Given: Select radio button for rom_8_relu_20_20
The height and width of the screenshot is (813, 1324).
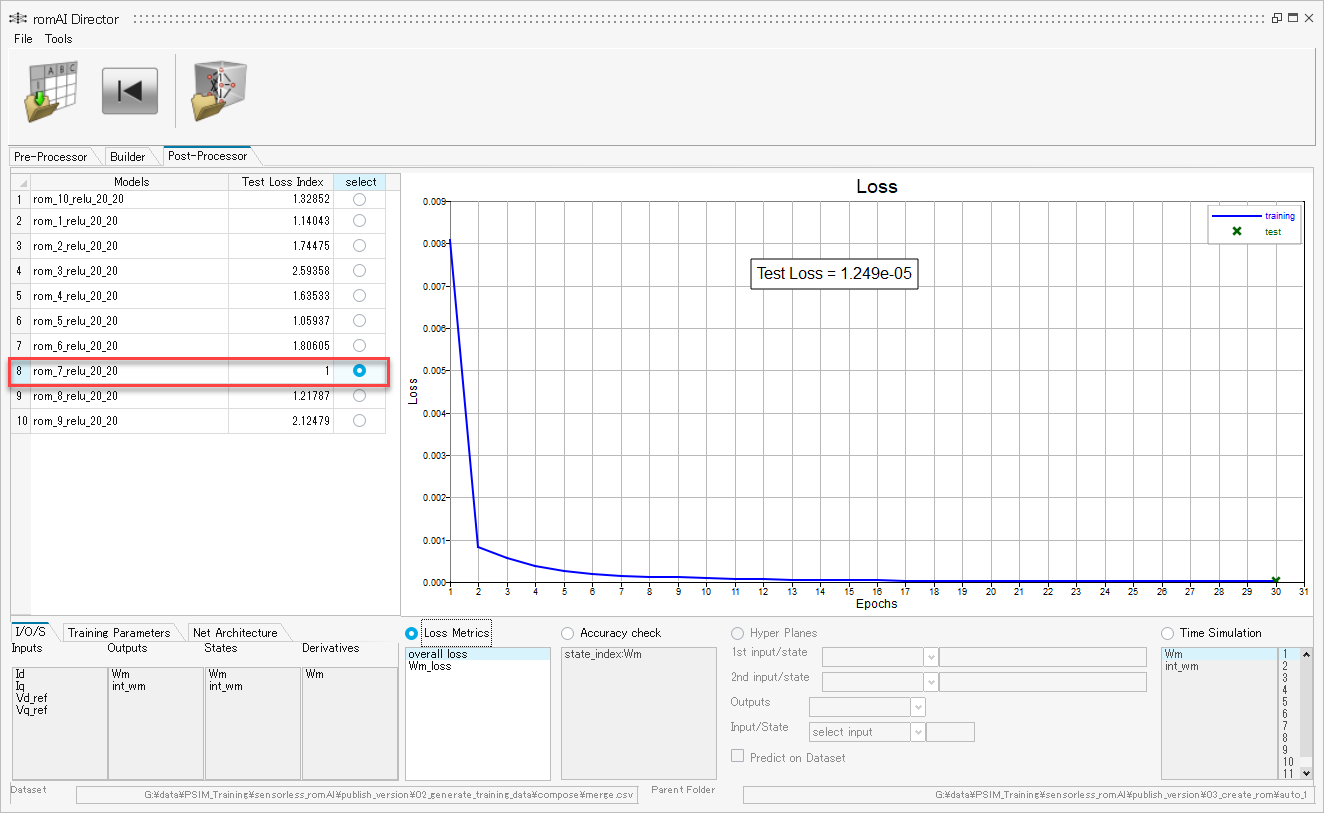Looking at the screenshot, I should [x=359, y=396].
